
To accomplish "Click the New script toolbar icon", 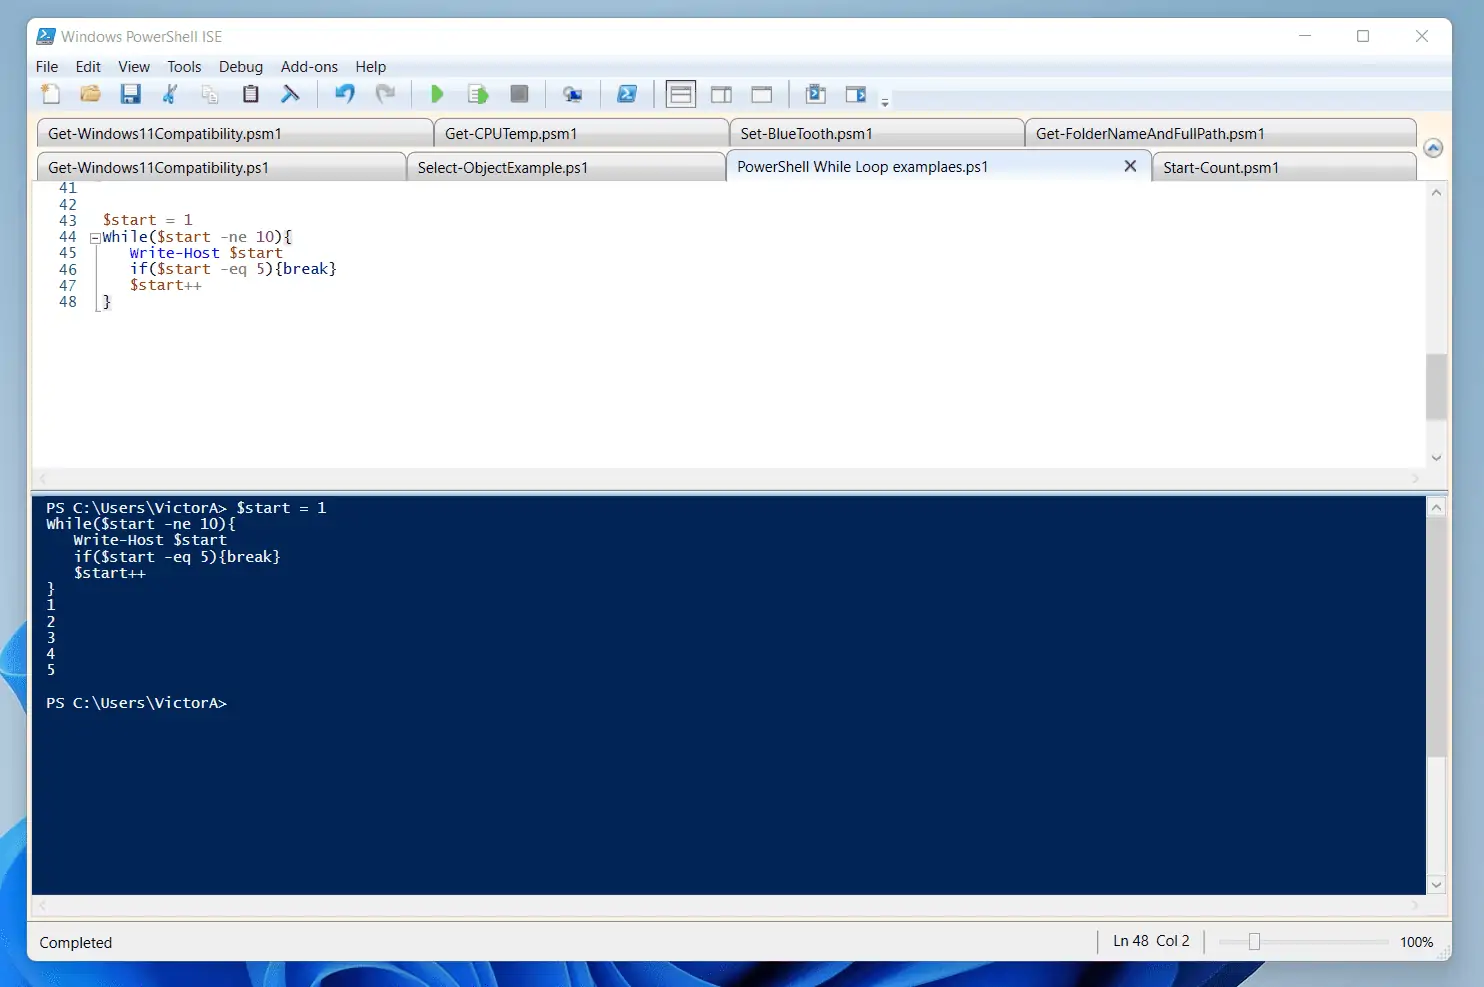I will point(50,94).
